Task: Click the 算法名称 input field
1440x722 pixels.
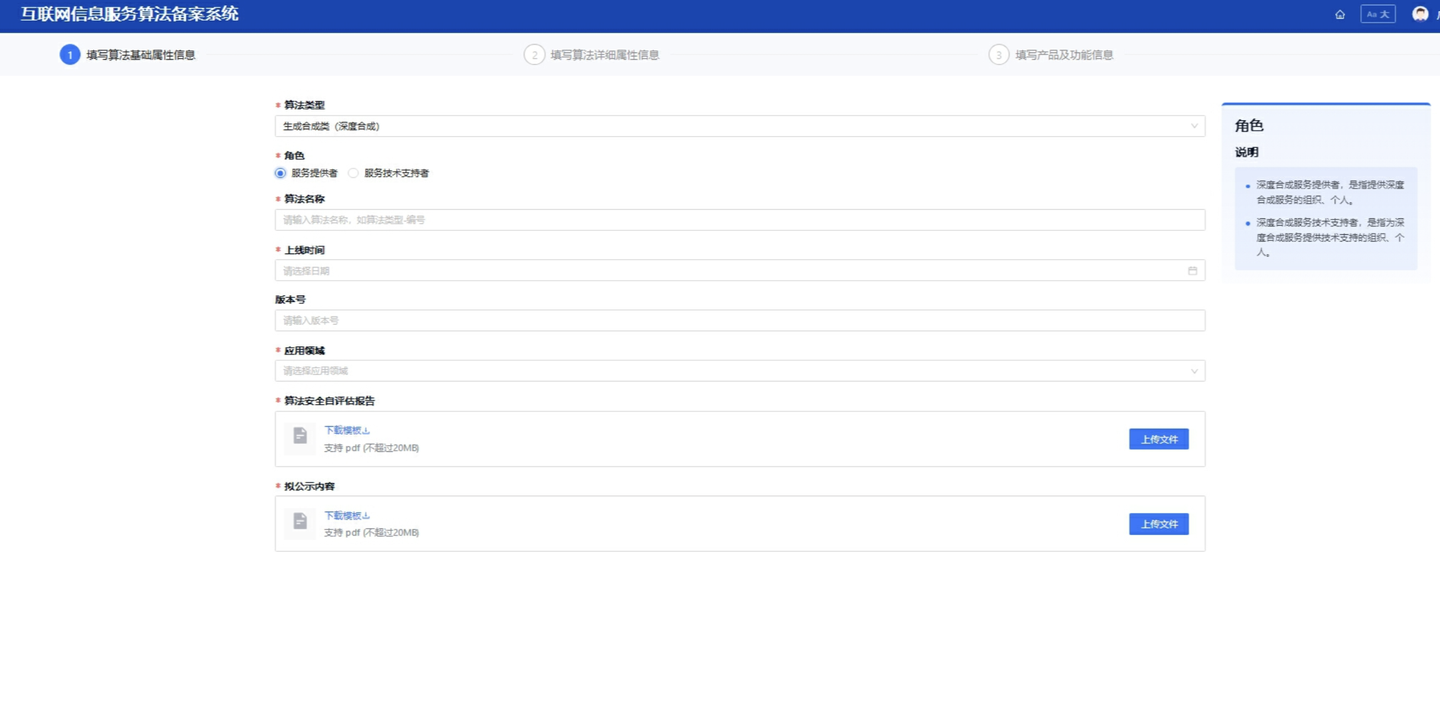Action: tap(738, 220)
